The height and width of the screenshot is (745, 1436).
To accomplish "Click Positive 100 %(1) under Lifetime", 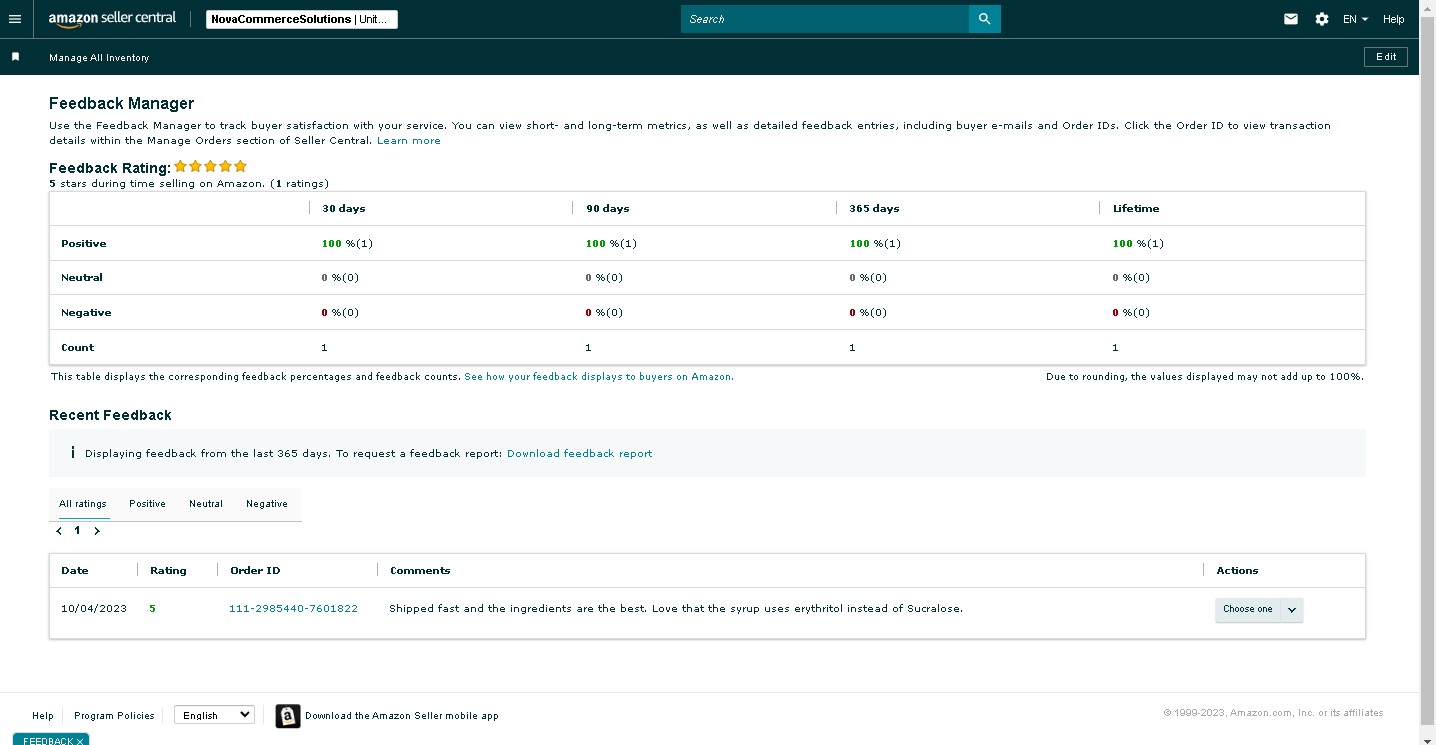I will (x=1138, y=244).
